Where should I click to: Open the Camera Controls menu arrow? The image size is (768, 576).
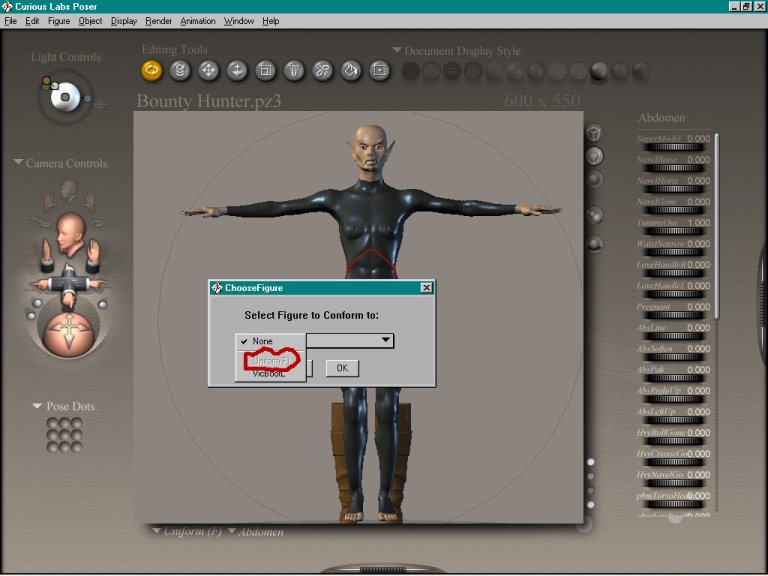click(18, 162)
